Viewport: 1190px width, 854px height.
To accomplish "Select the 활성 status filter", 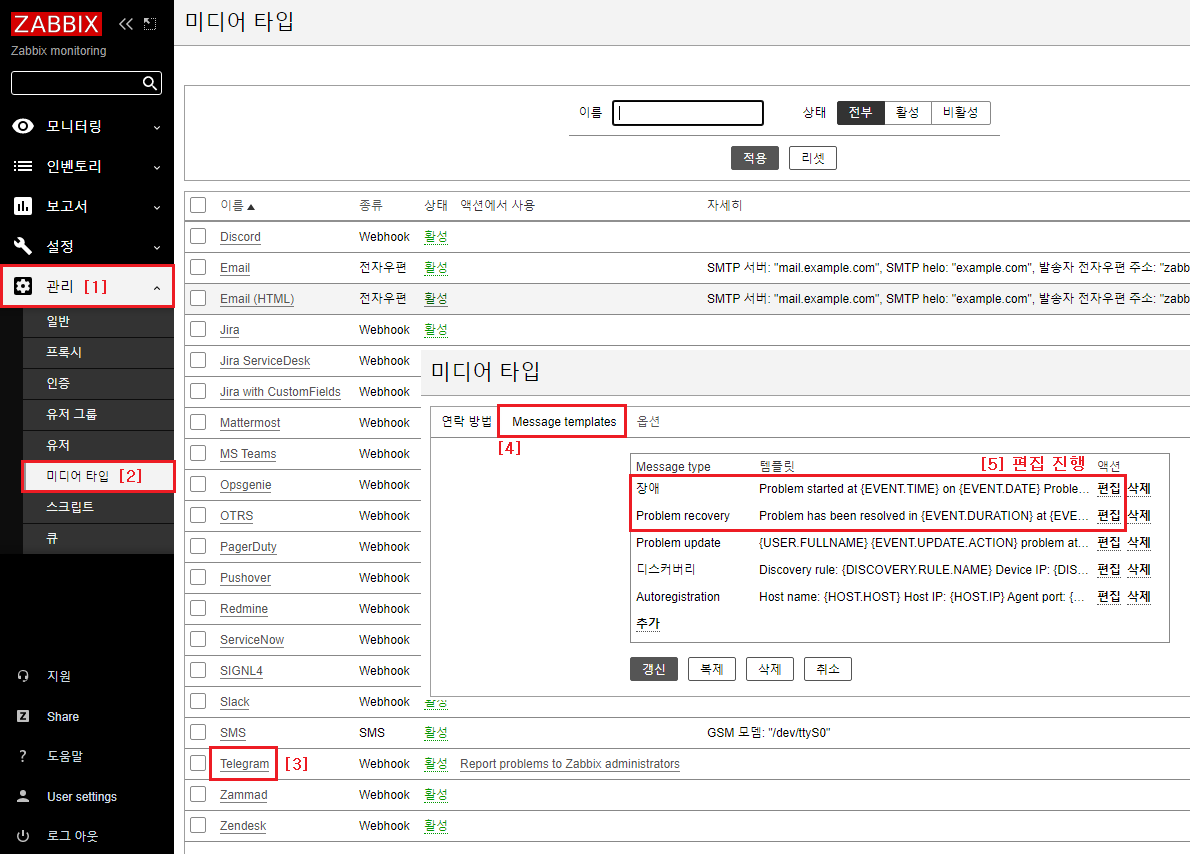I will (x=908, y=112).
